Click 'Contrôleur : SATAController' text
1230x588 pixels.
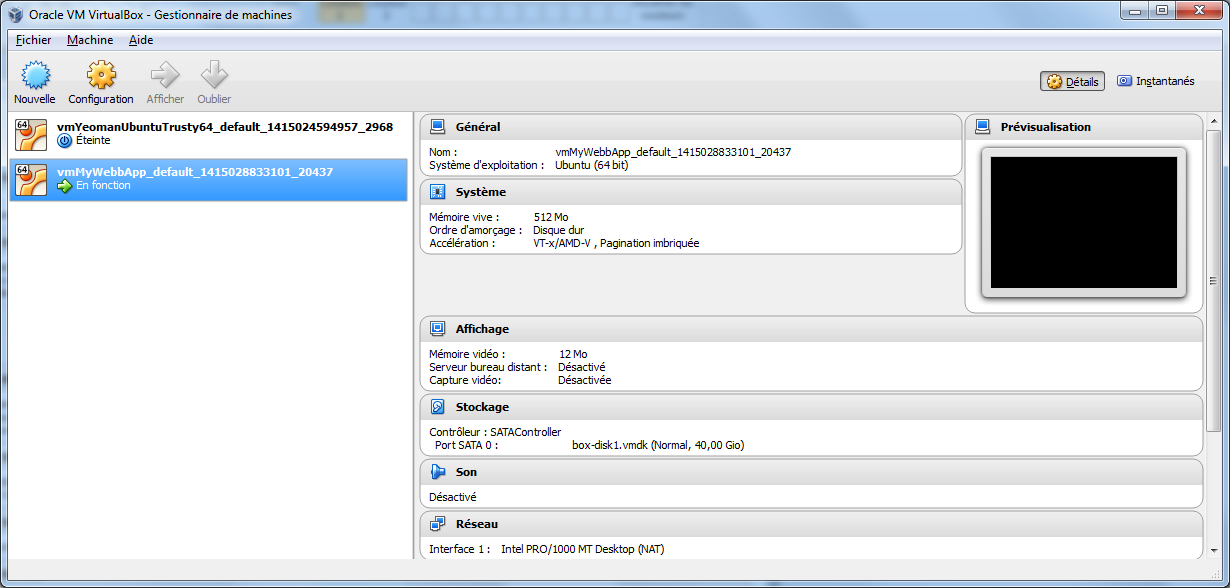pyautogui.click(x=495, y=432)
